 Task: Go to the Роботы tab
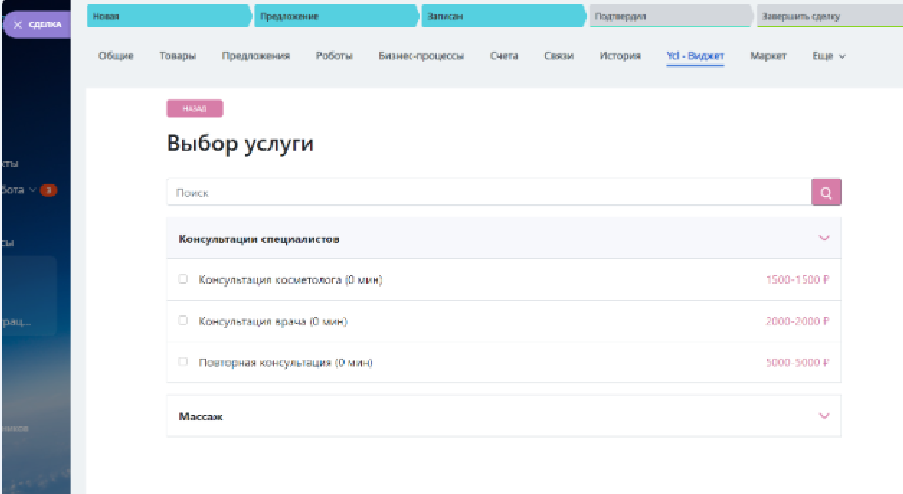334,56
